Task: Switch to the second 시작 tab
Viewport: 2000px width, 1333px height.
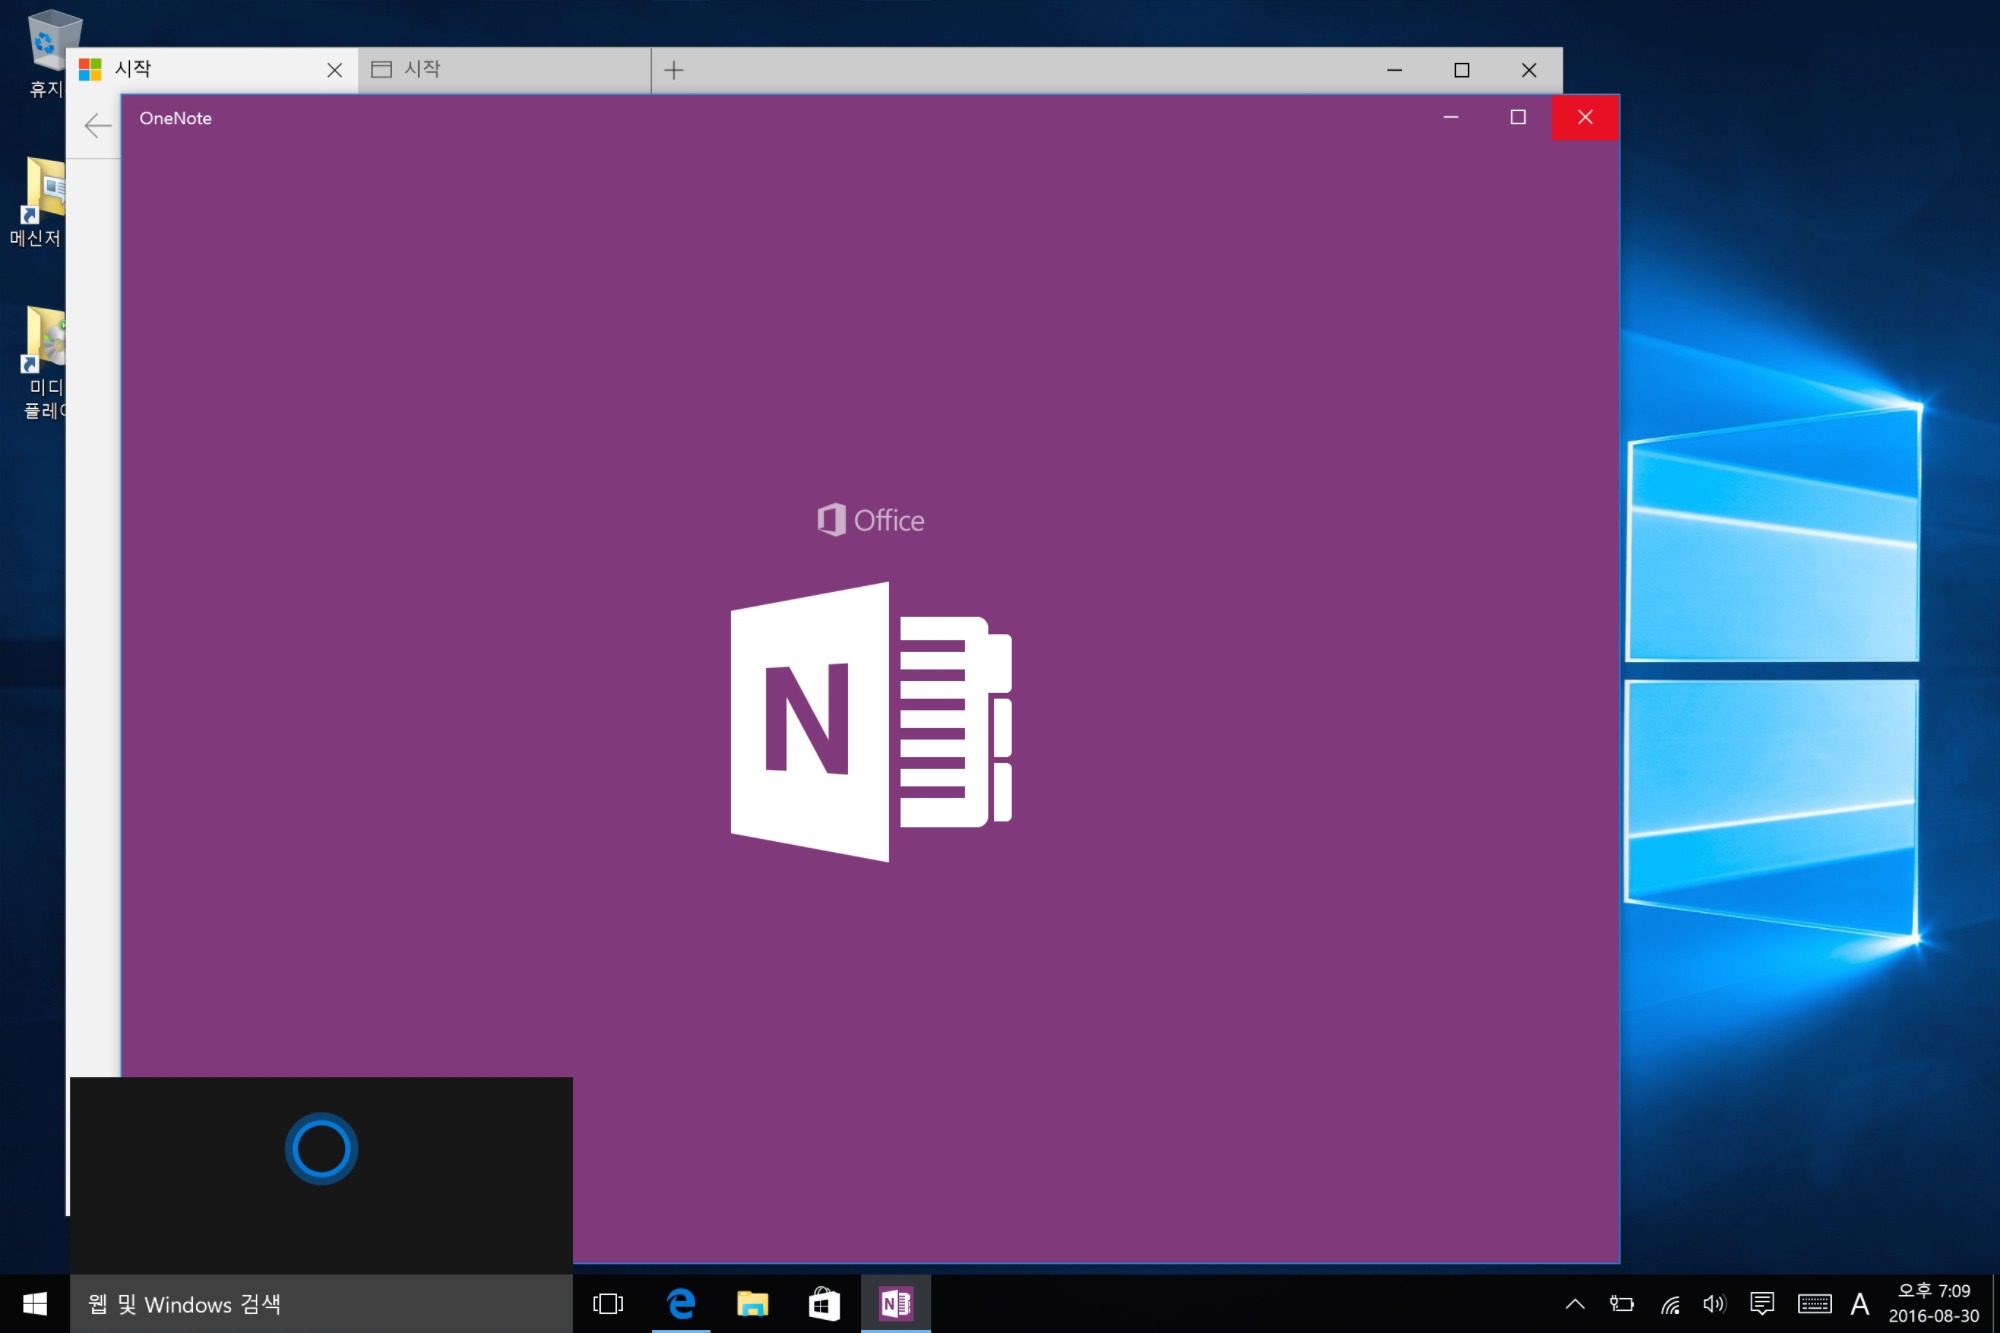Action: coord(505,69)
